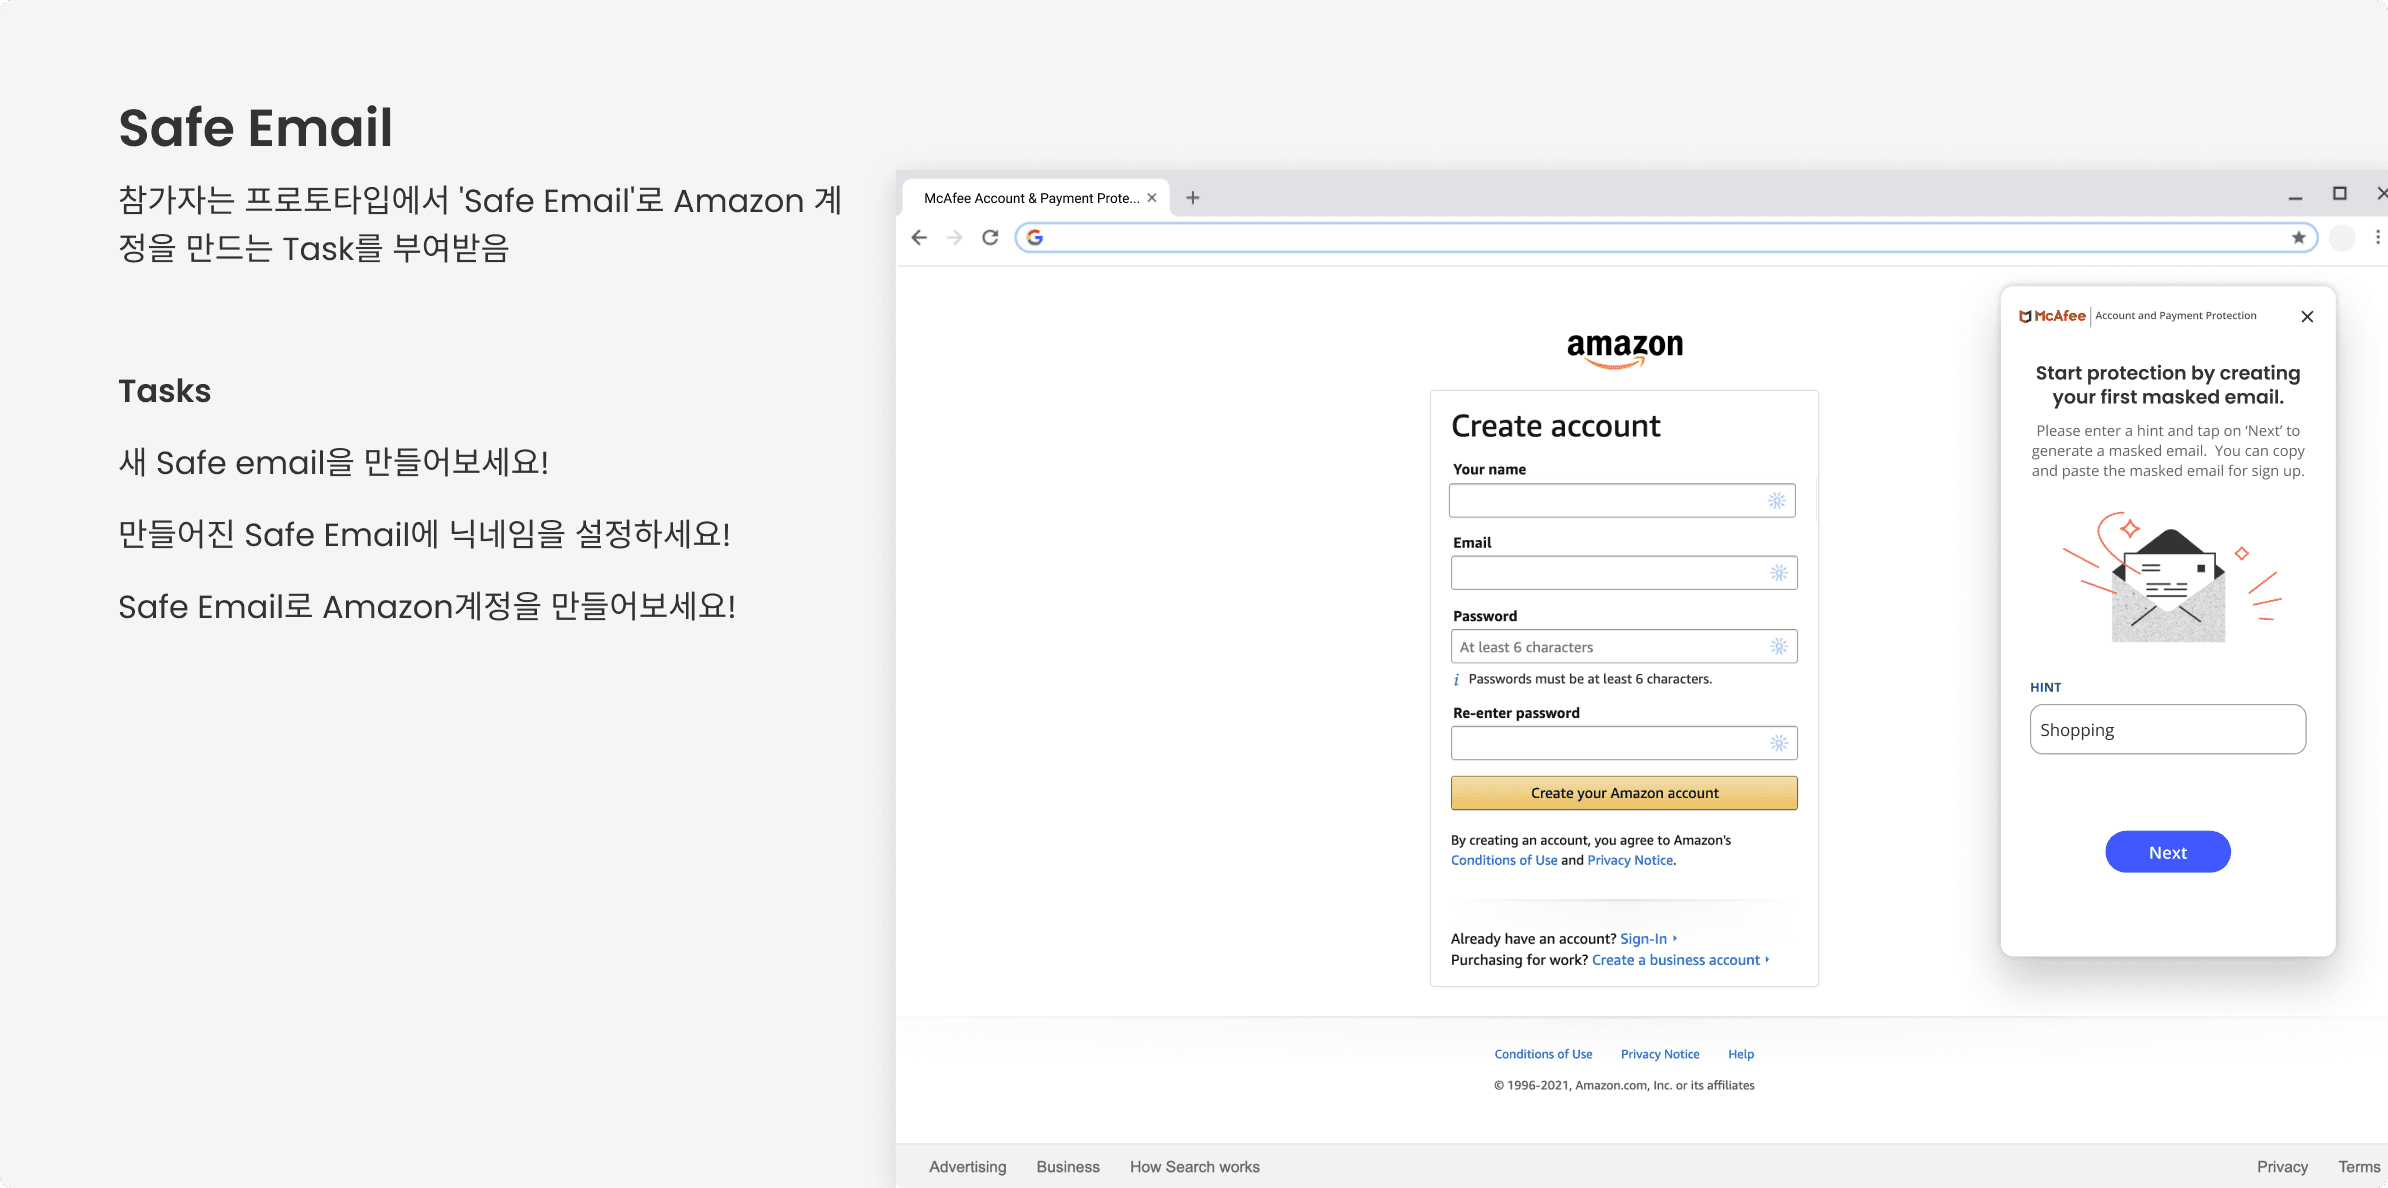Open a new tab with the plus icon
The image size is (2388, 1188).
point(1193,198)
